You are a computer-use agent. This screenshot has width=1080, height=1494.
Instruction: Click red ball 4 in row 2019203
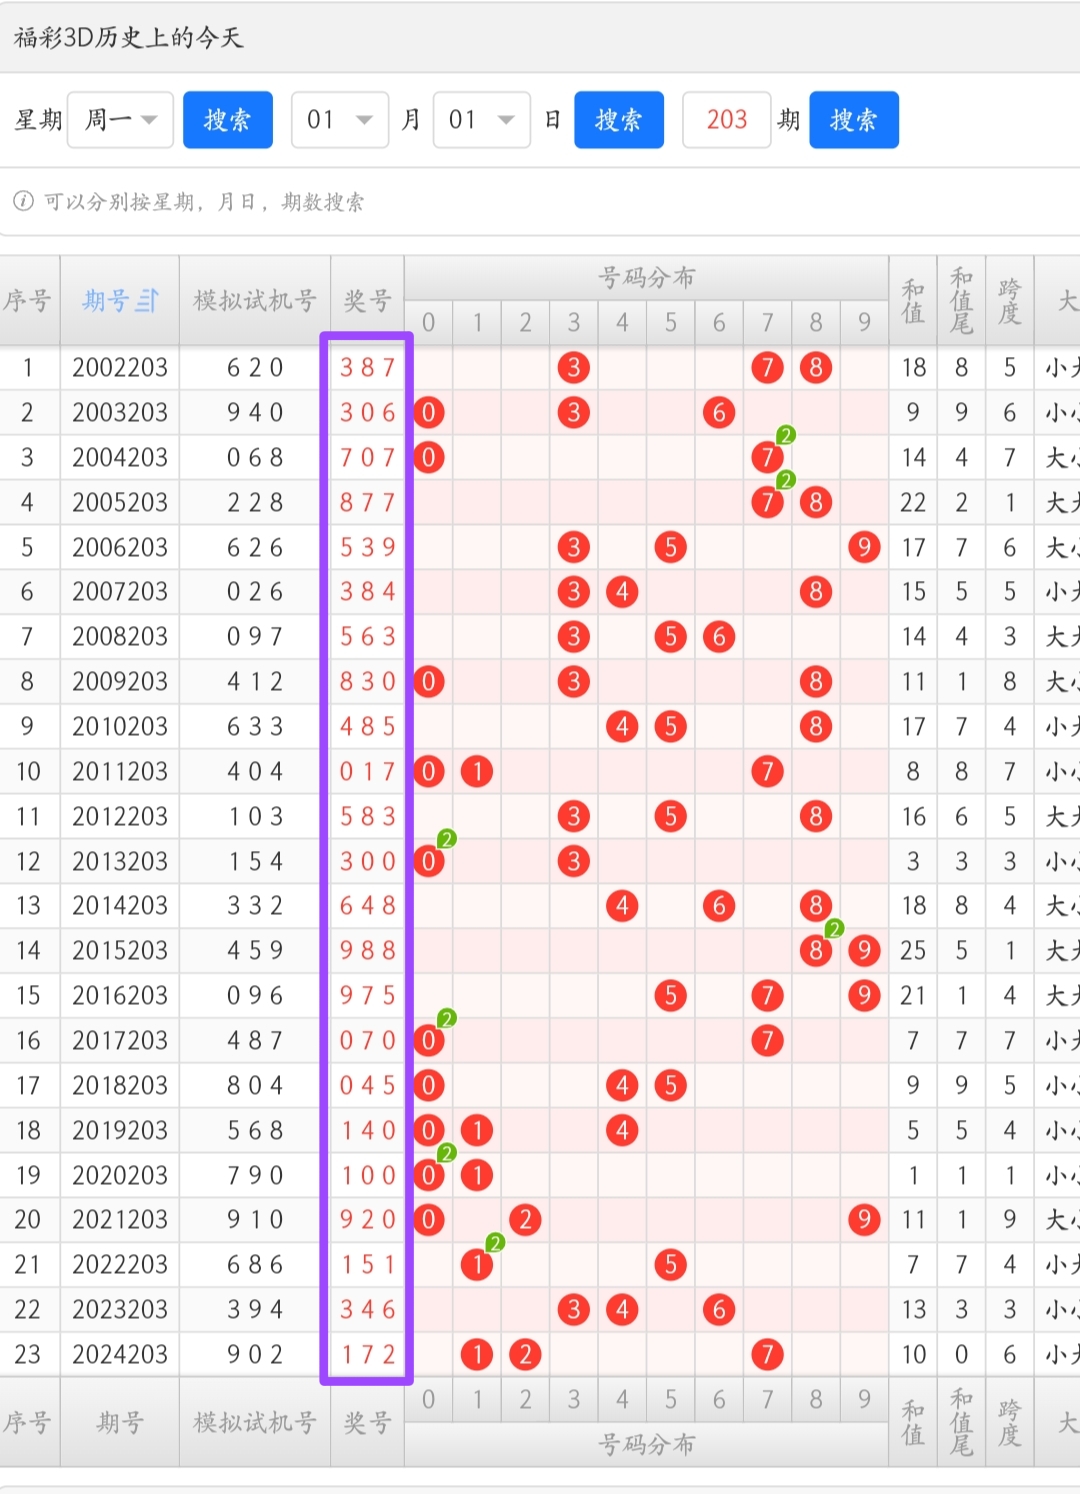pos(622,1130)
